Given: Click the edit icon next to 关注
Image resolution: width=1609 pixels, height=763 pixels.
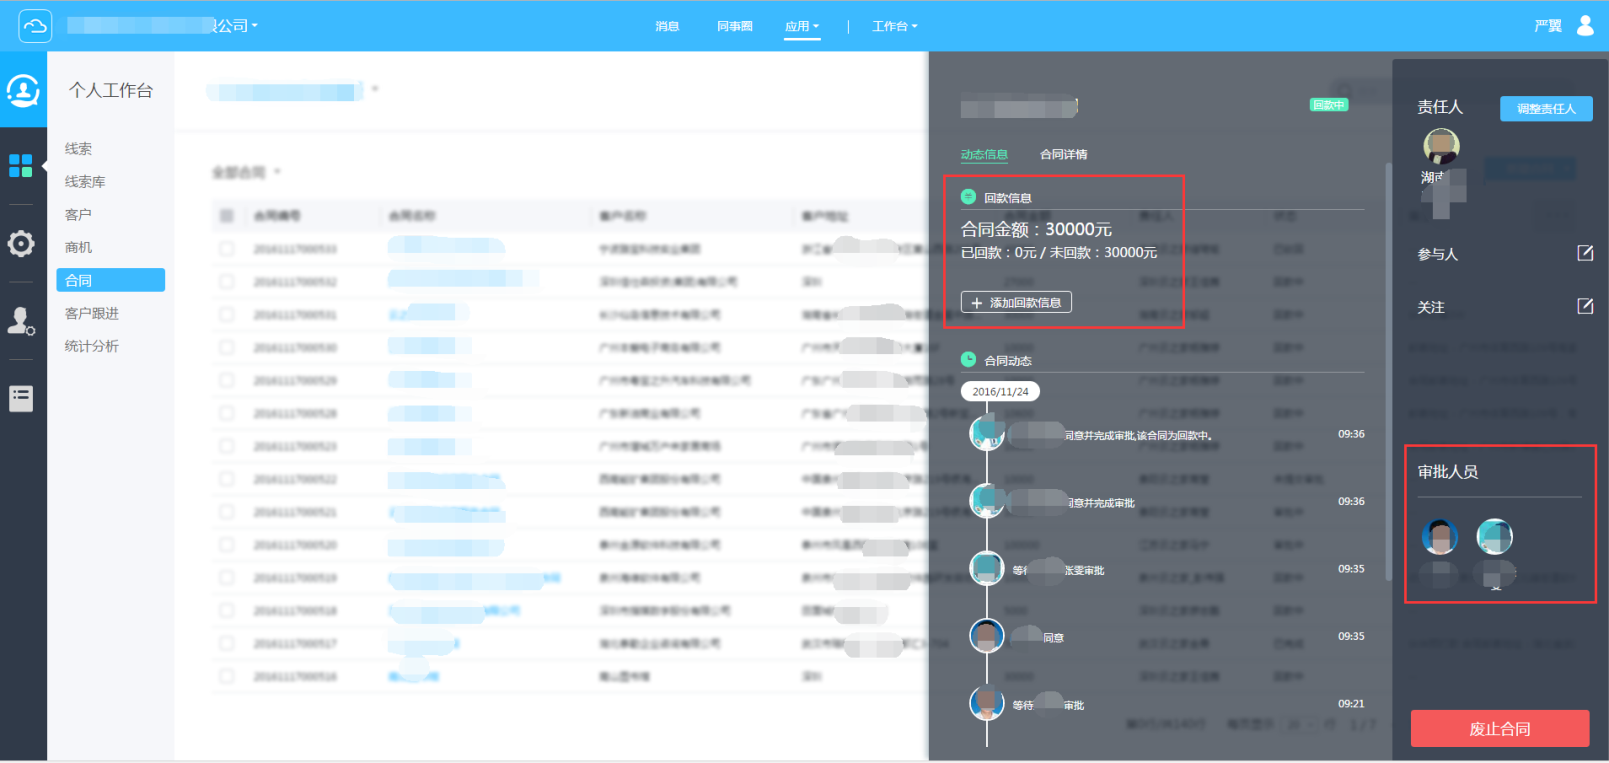Looking at the screenshot, I should (x=1585, y=306).
